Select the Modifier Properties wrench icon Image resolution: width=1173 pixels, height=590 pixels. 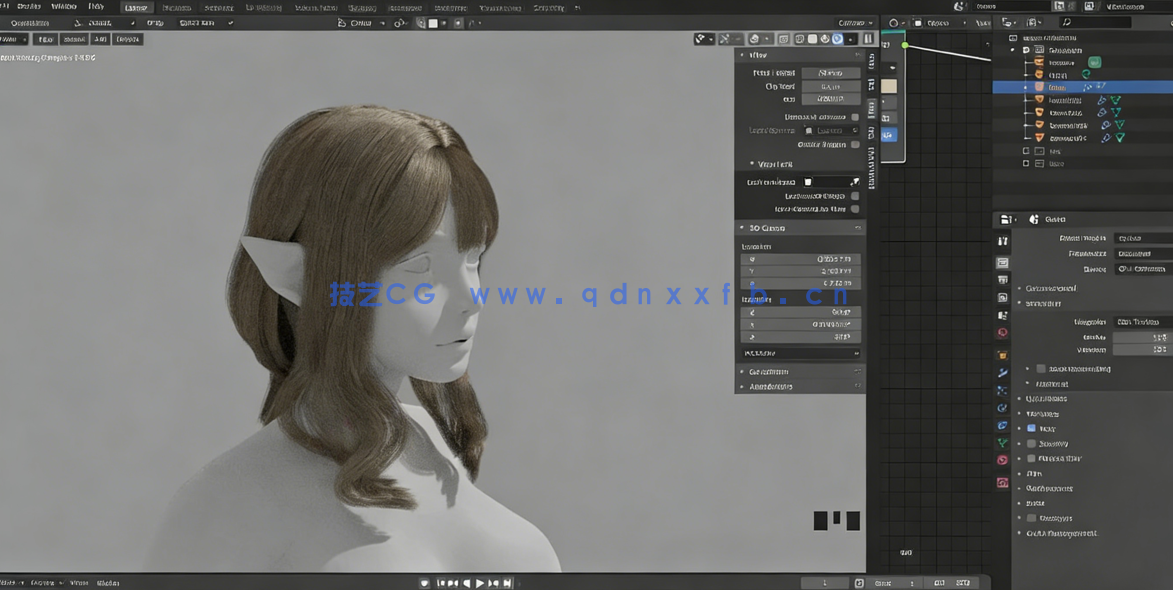pyautogui.click(x=1002, y=372)
